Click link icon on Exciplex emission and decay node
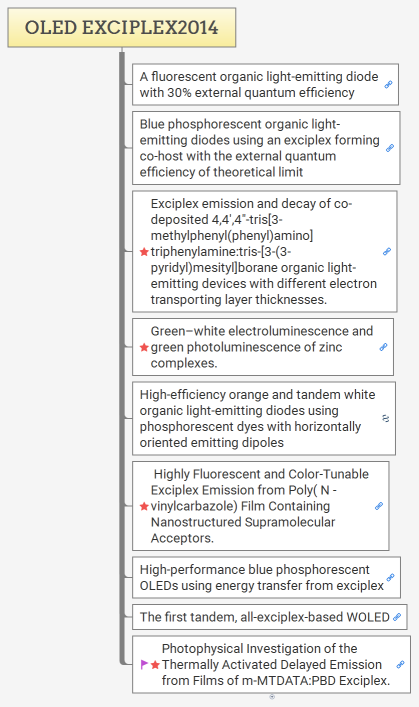The image size is (419, 707). click(x=387, y=252)
